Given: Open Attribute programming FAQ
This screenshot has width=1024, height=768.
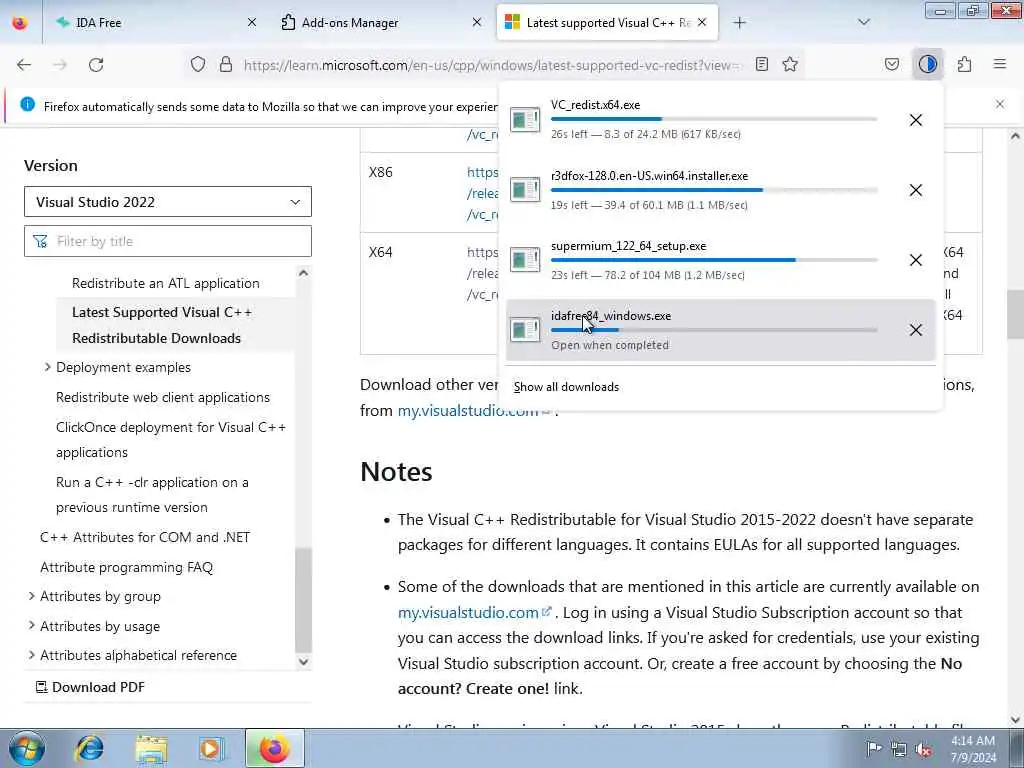Looking at the screenshot, I should click(x=127, y=568).
